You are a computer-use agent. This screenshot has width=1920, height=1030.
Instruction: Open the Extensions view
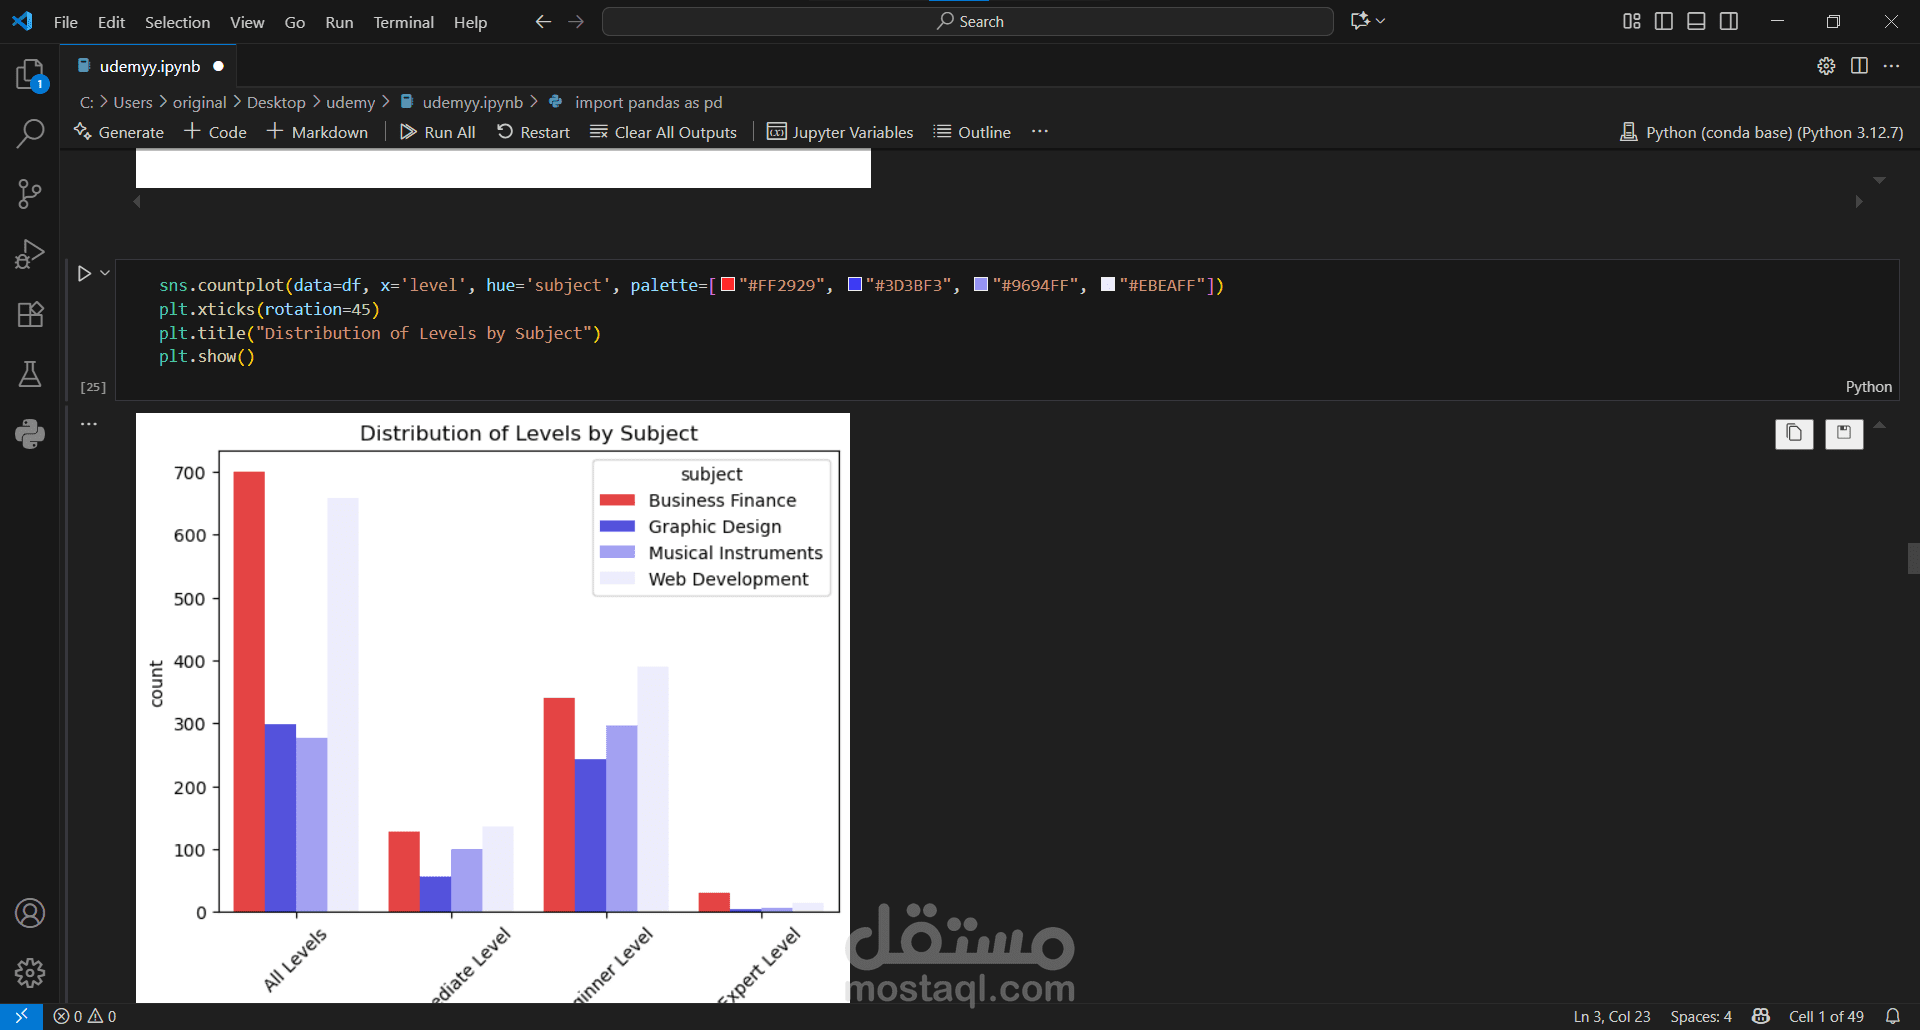[x=30, y=314]
